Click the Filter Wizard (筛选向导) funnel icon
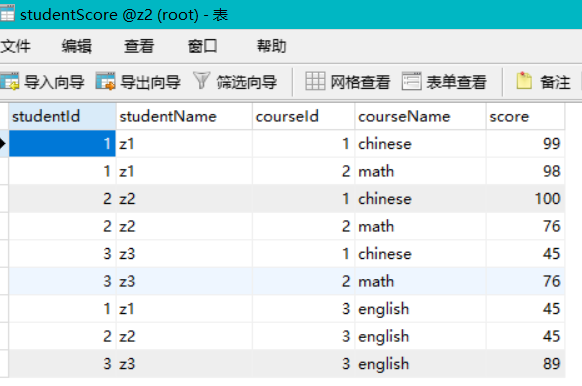 pos(202,81)
